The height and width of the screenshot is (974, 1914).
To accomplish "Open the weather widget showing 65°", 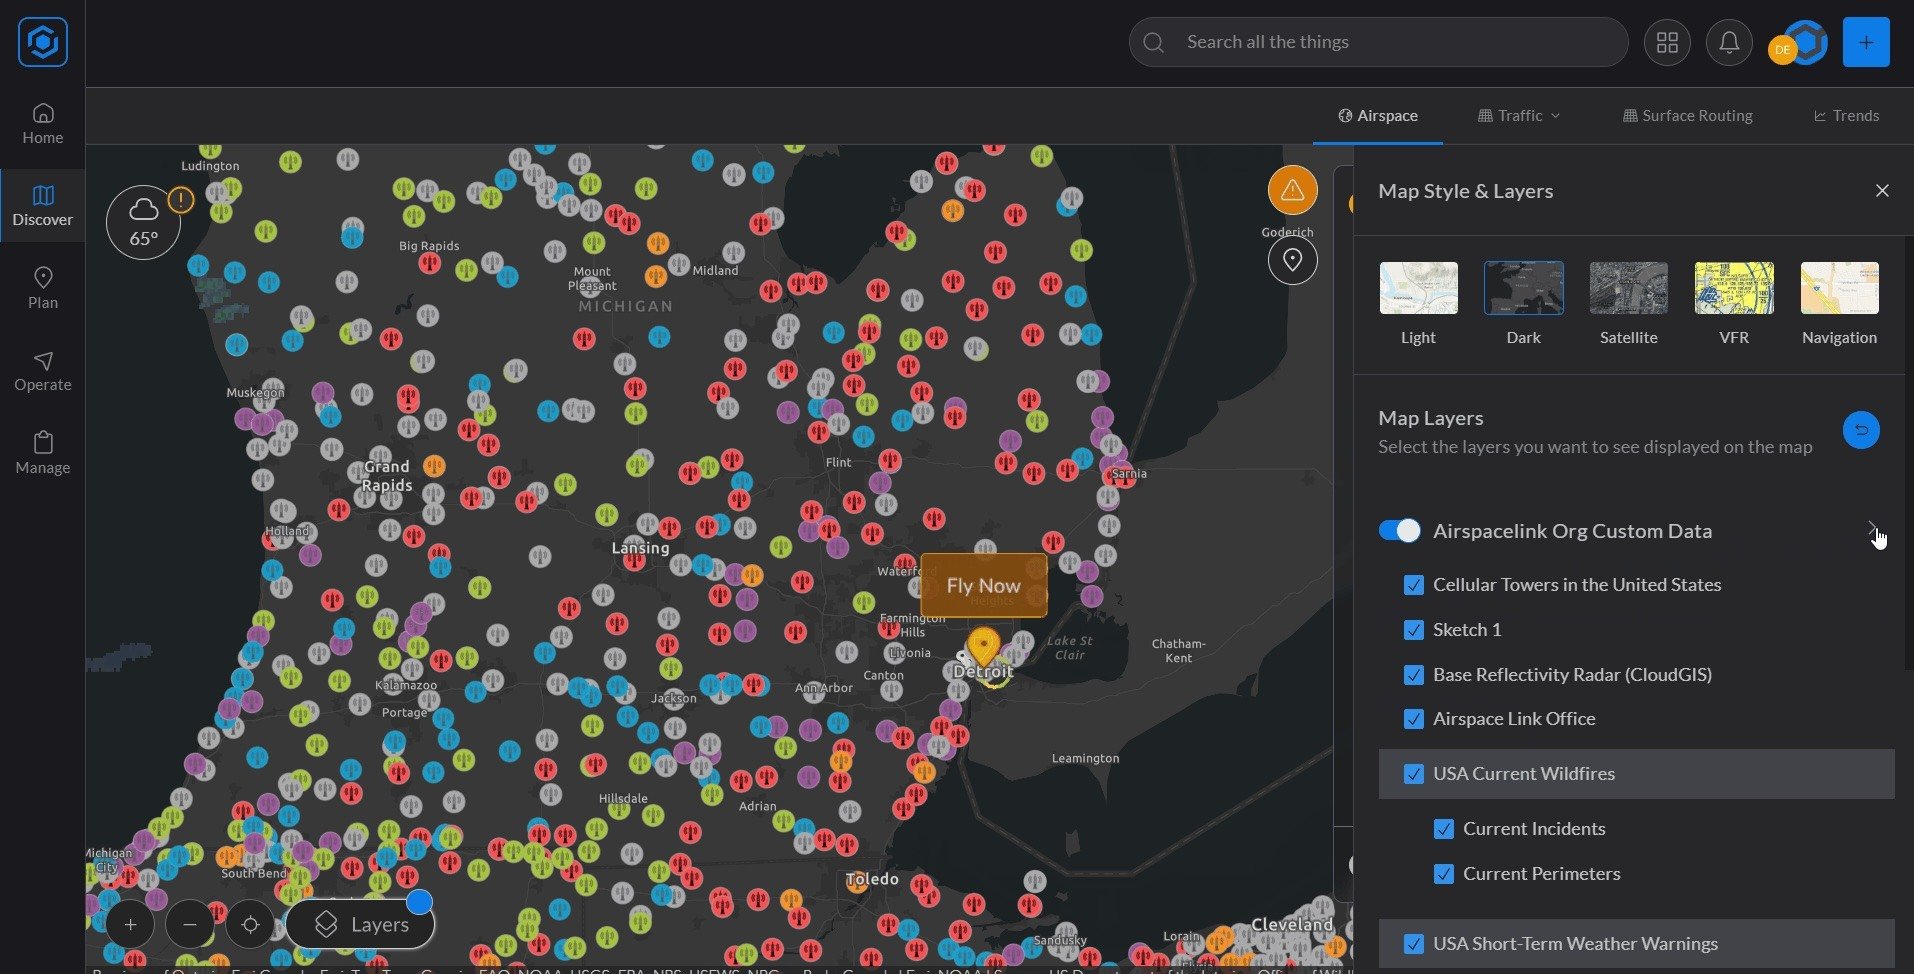I will pyautogui.click(x=144, y=222).
